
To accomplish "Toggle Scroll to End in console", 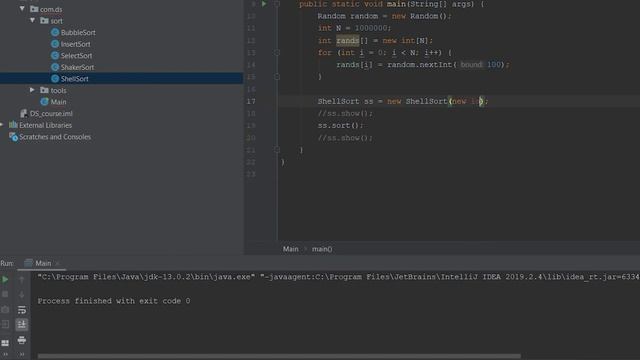I will click(x=22, y=324).
